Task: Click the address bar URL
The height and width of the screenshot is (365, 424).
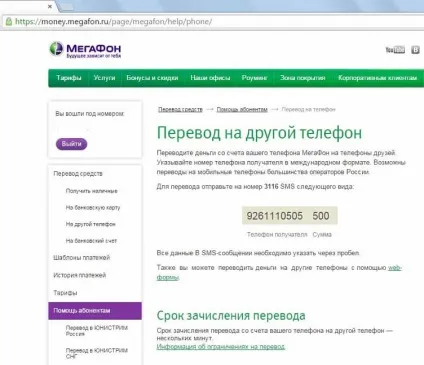Action: tap(113, 22)
